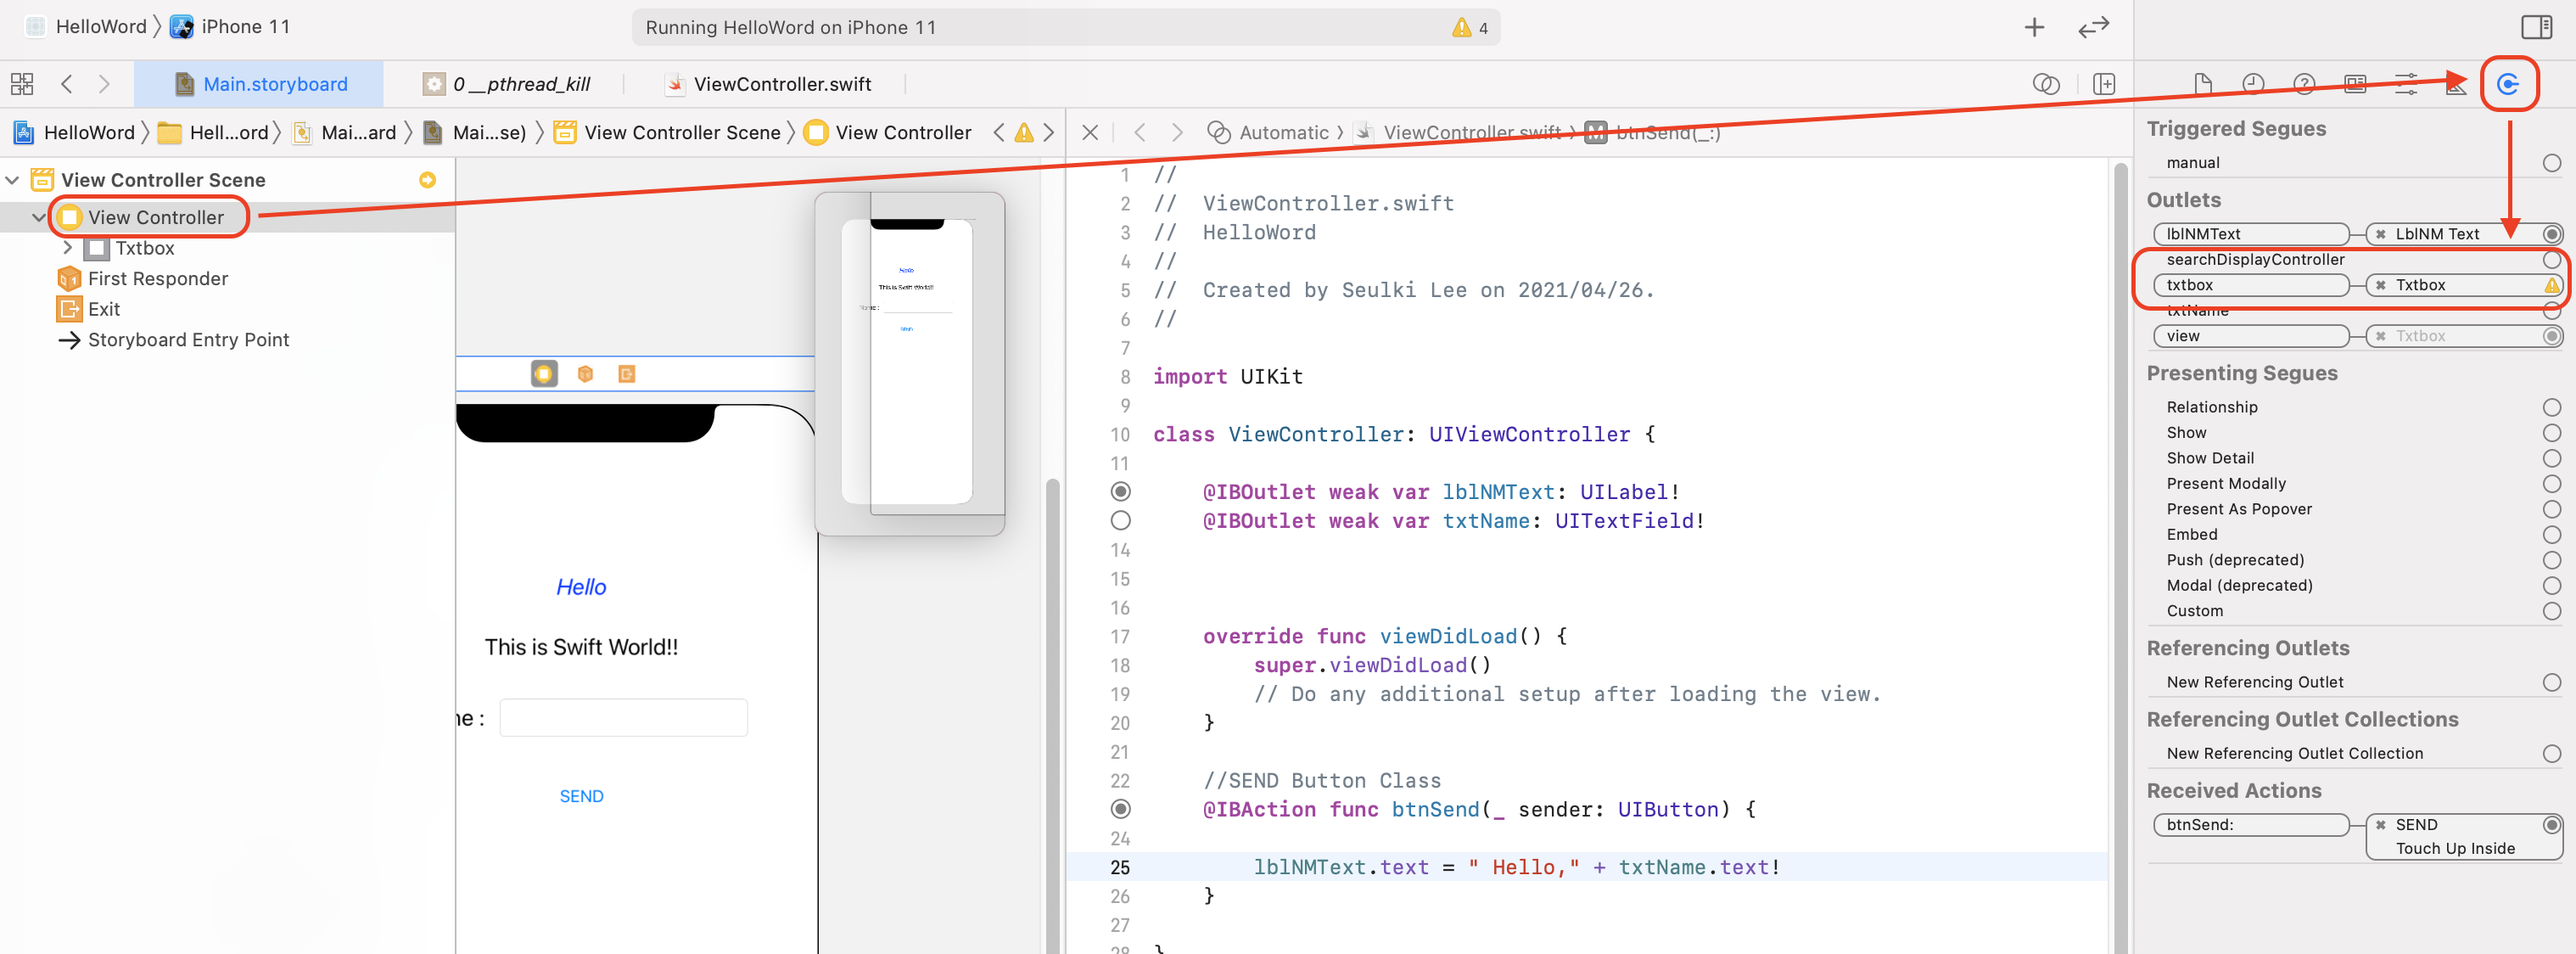This screenshot has height=954, width=2576.
Task: Click the manual segue connection circle
Action: pos(2551,163)
